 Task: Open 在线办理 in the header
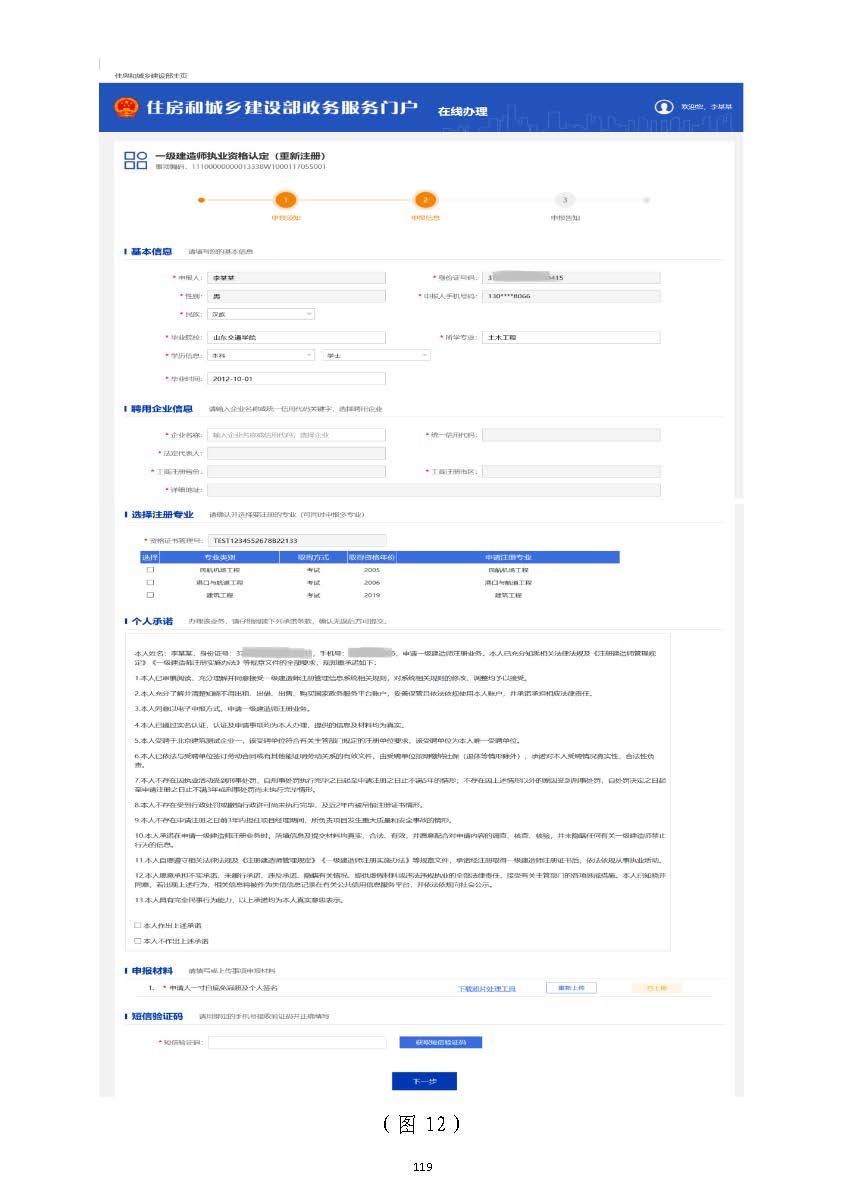click(x=462, y=110)
